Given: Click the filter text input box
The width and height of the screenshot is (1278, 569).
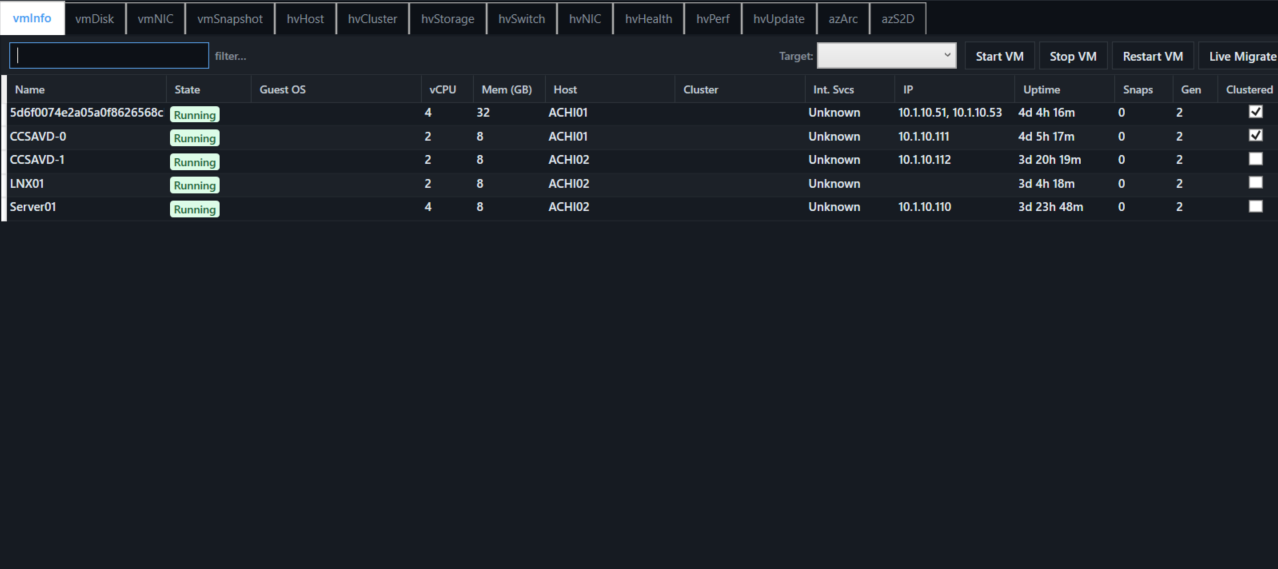Looking at the screenshot, I should pyautogui.click(x=109, y=56).
